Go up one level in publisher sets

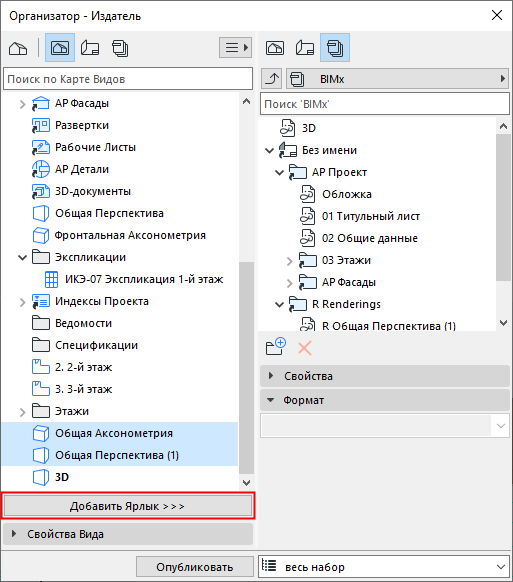point(272,79)
